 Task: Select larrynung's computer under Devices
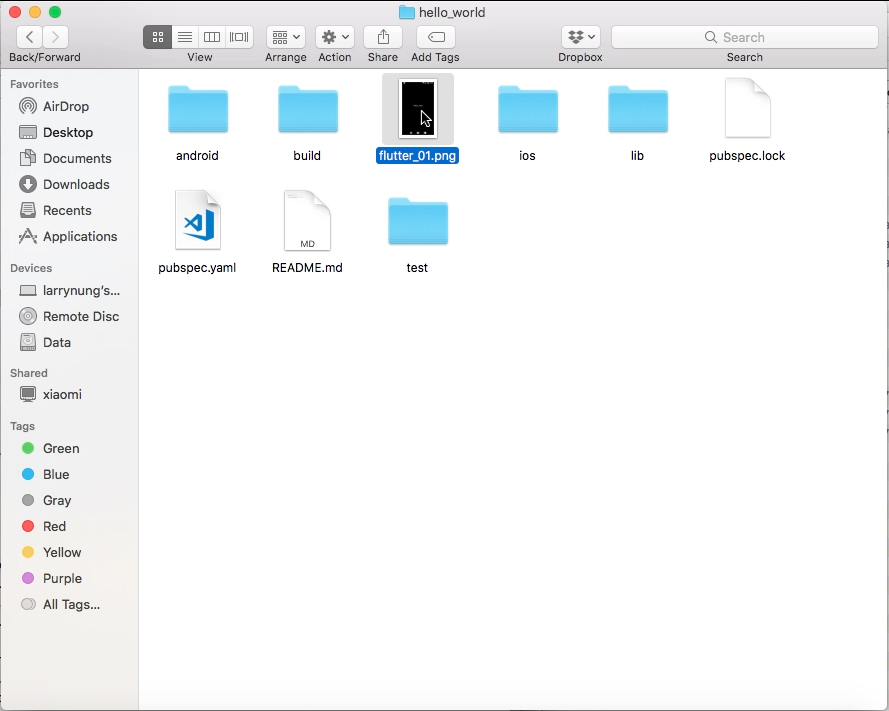(x=69, y=291)
